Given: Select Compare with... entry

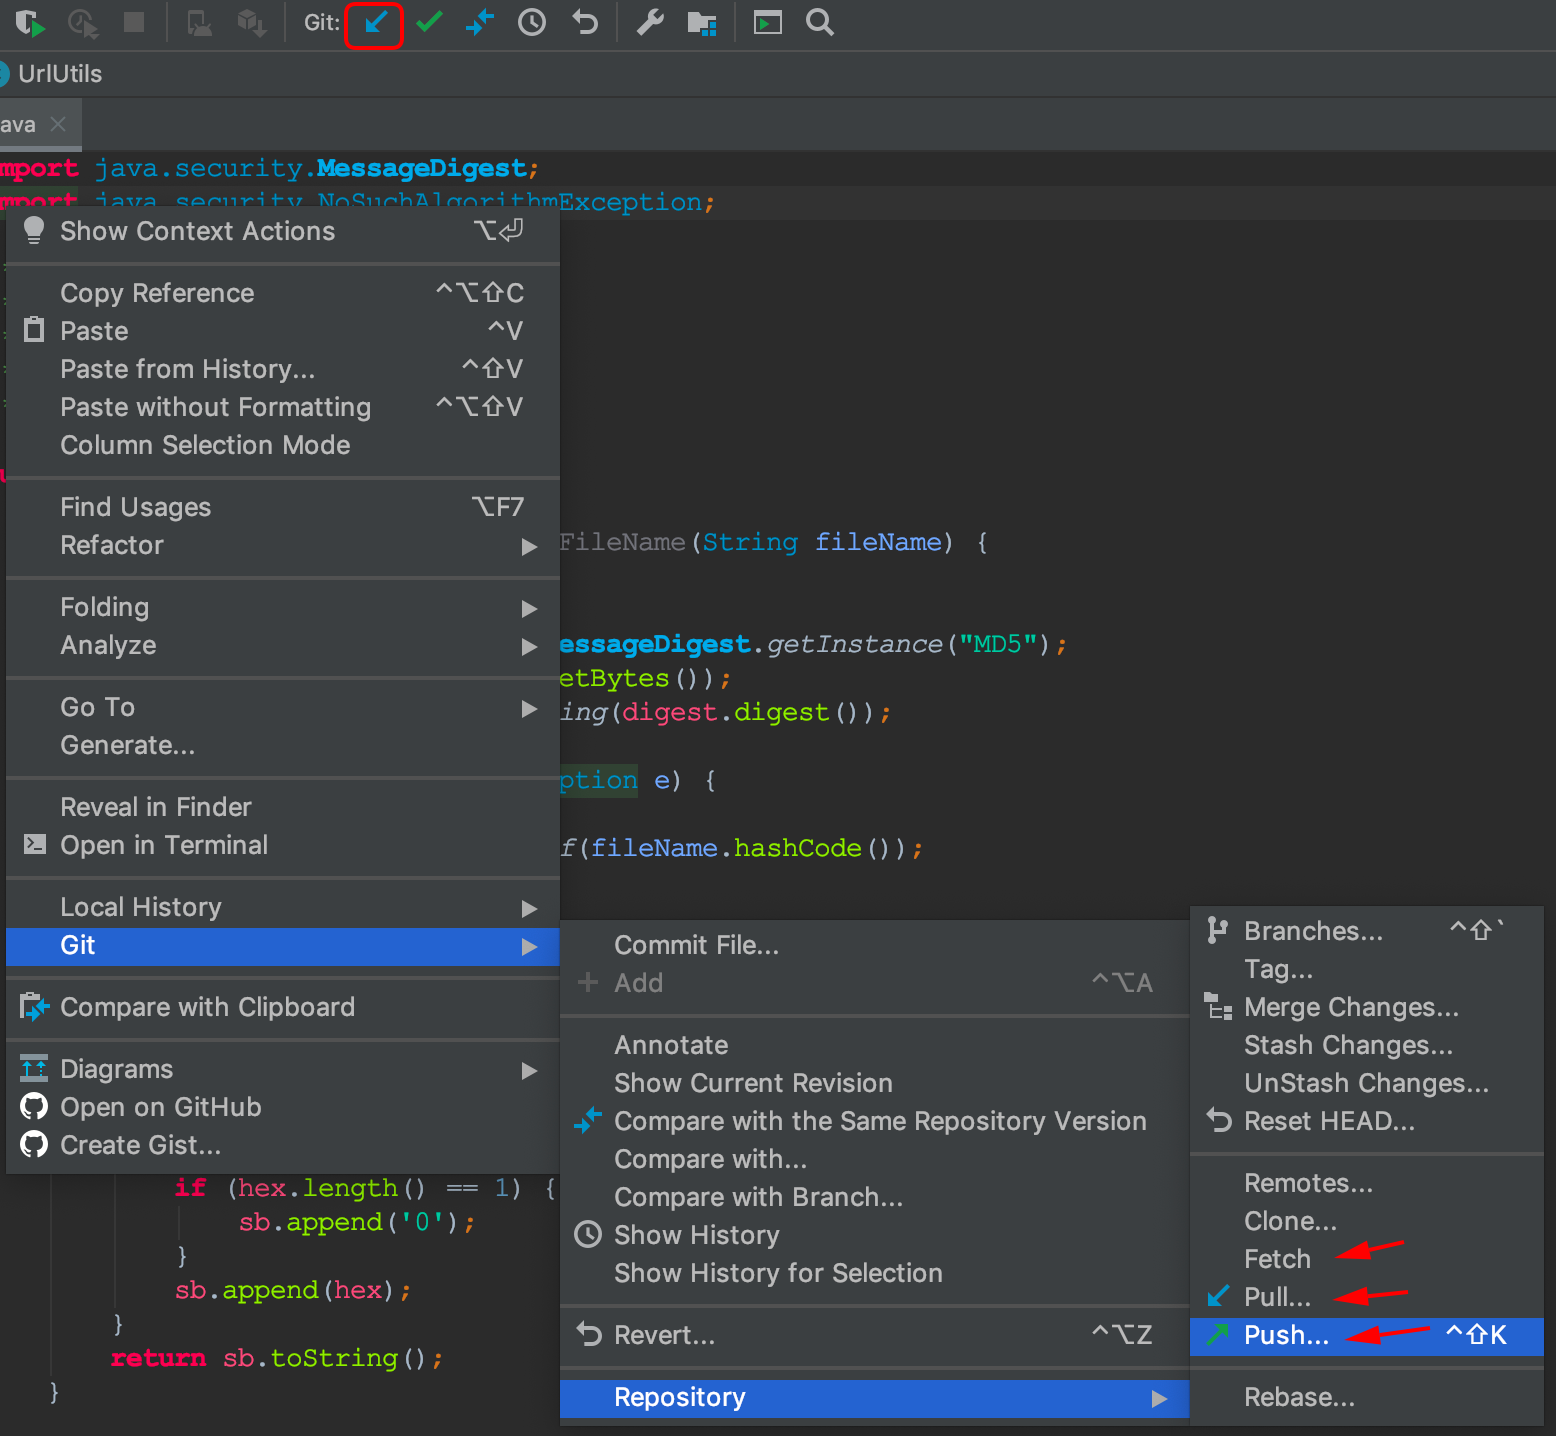Looking at the screenshot, I should (x=874, y=1159).
